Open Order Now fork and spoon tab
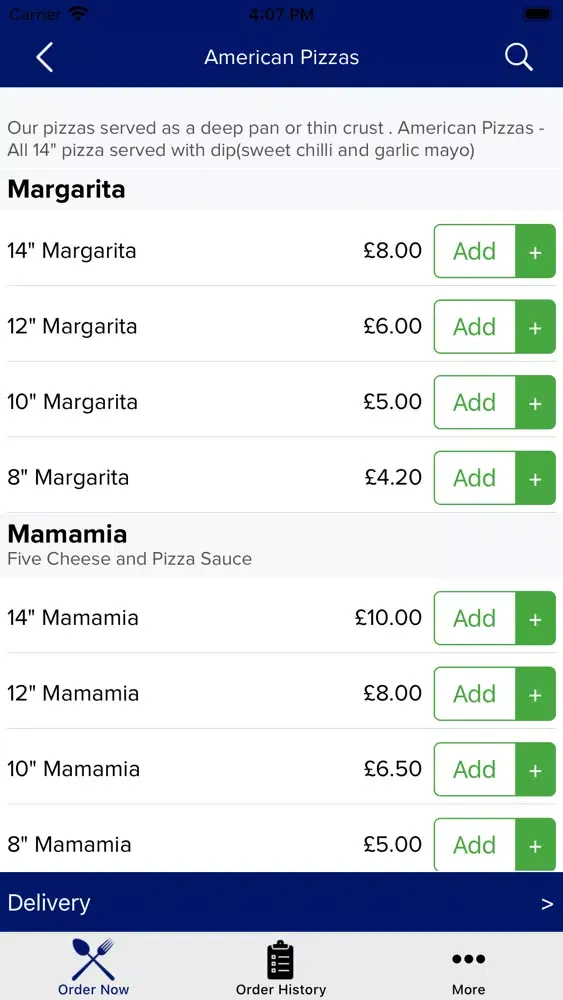Image resolution: width=563 pixels, height=1000 pixels. (x=93, y=967)
